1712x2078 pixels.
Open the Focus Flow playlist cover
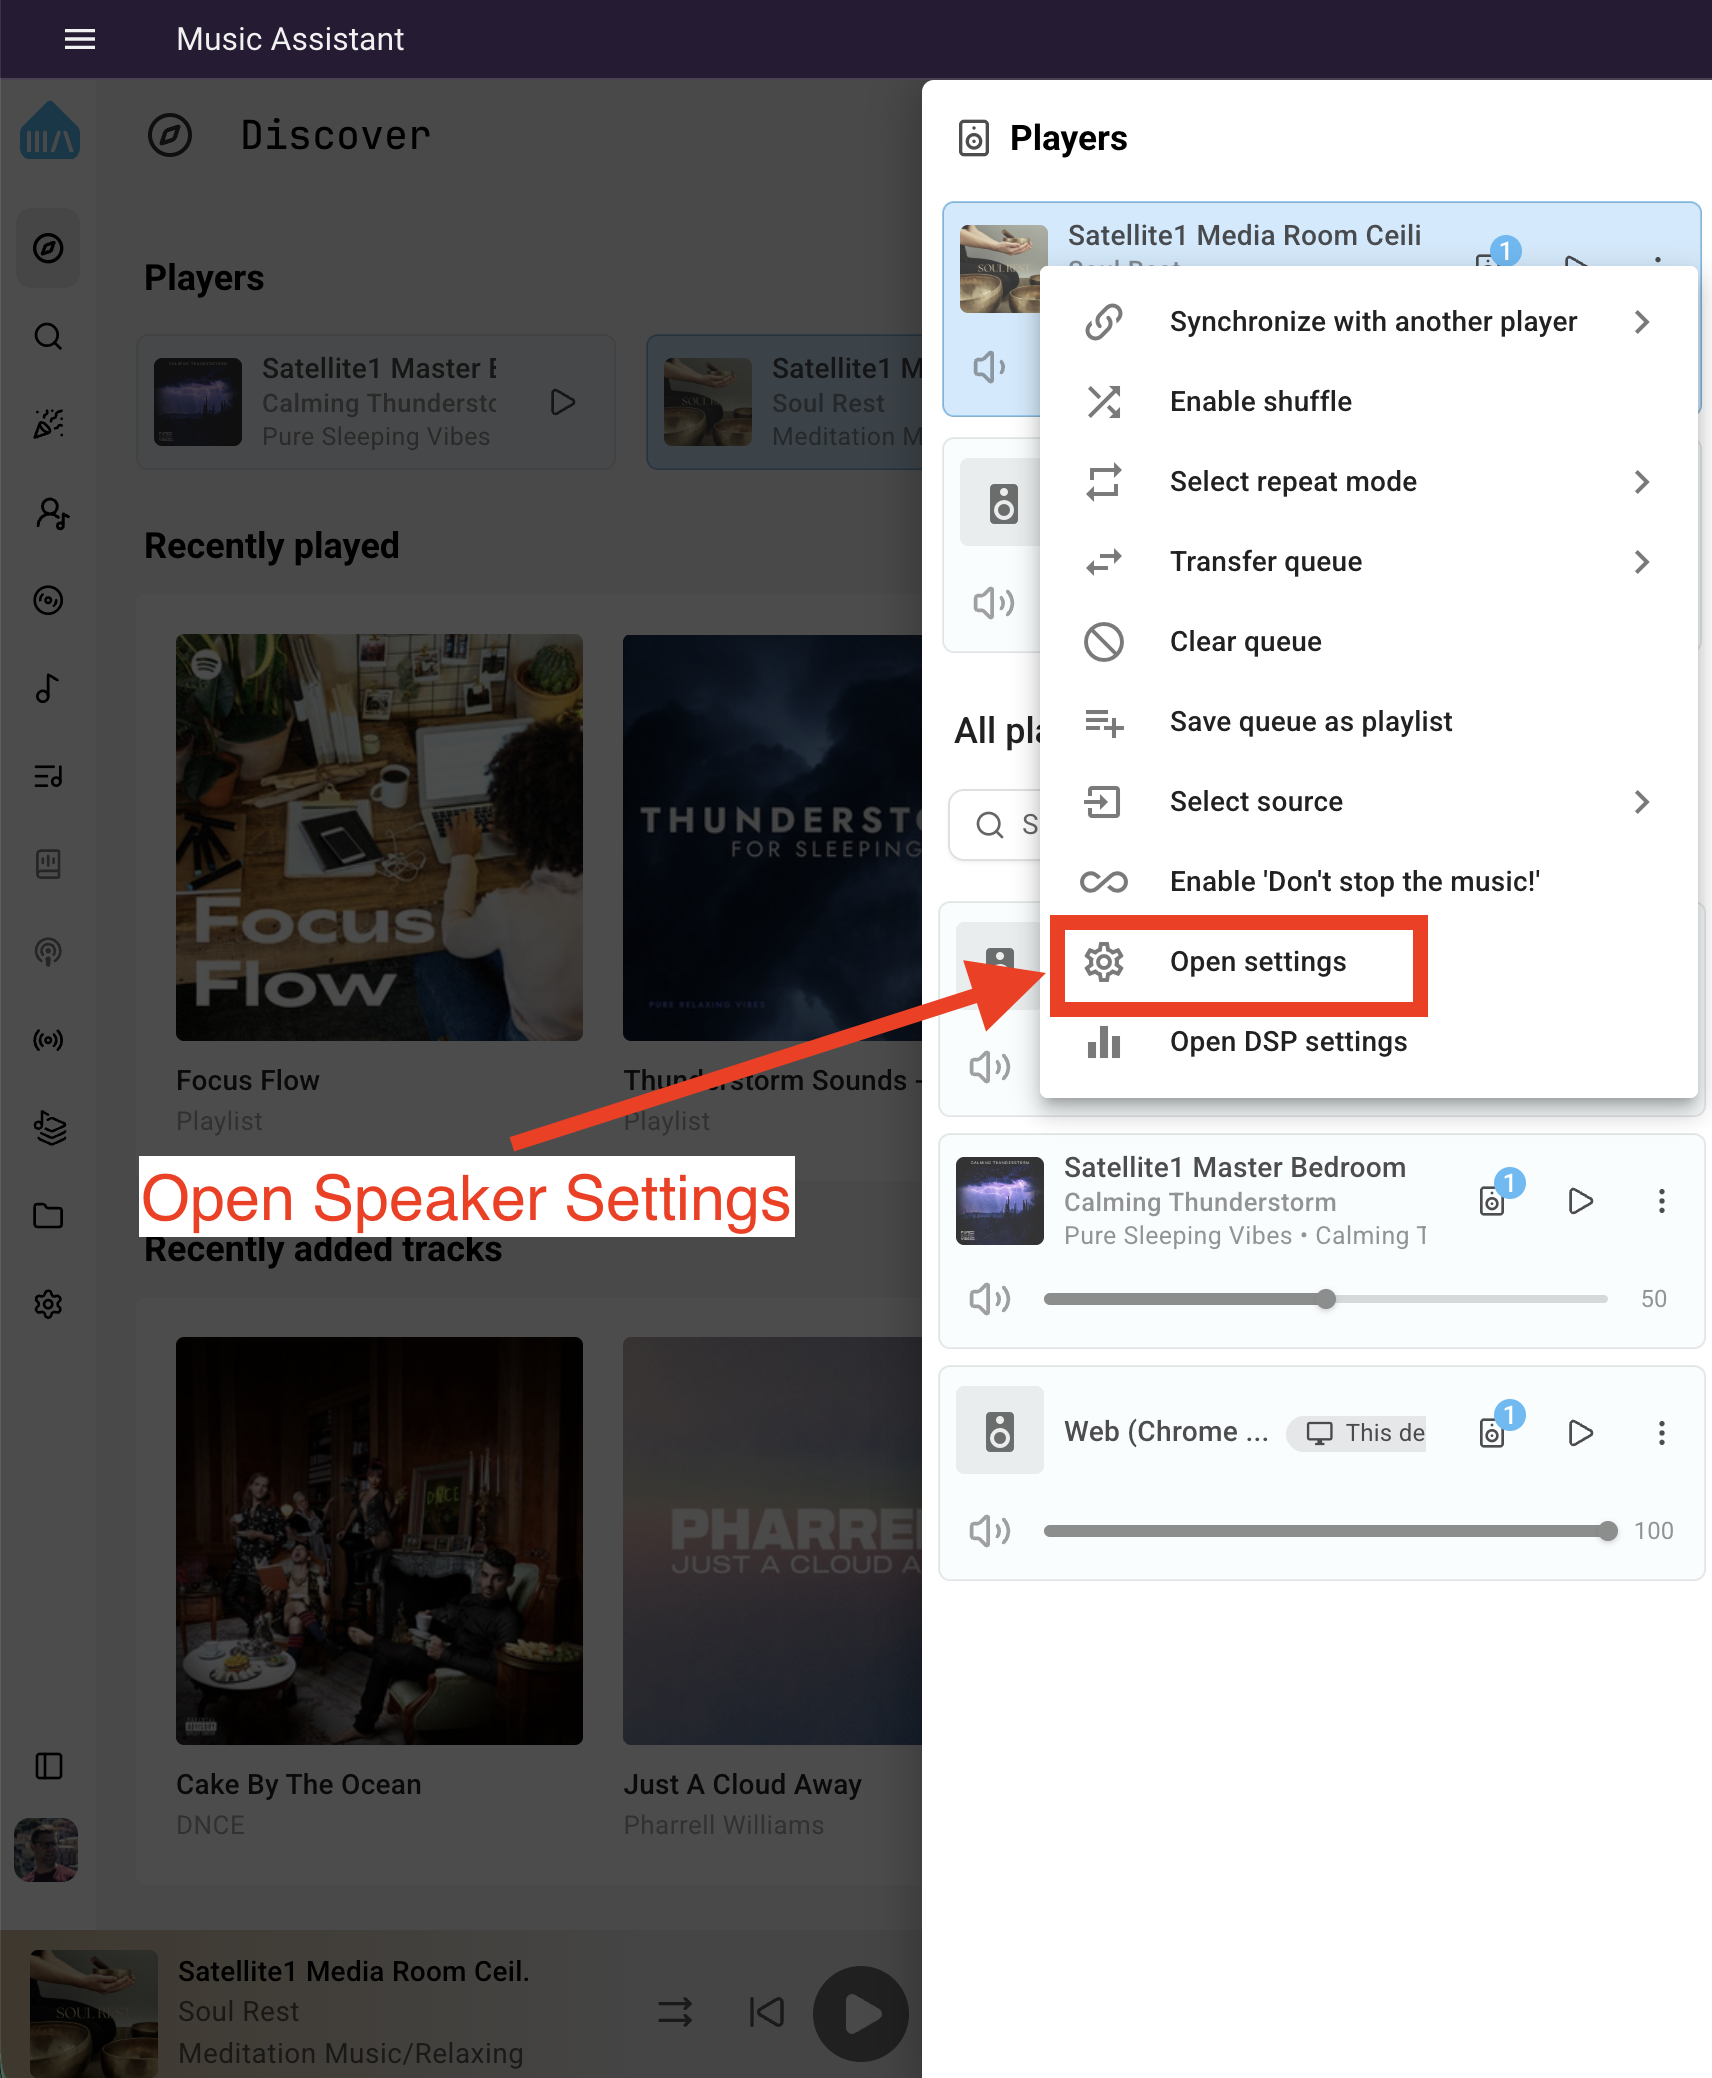(379, 838)
